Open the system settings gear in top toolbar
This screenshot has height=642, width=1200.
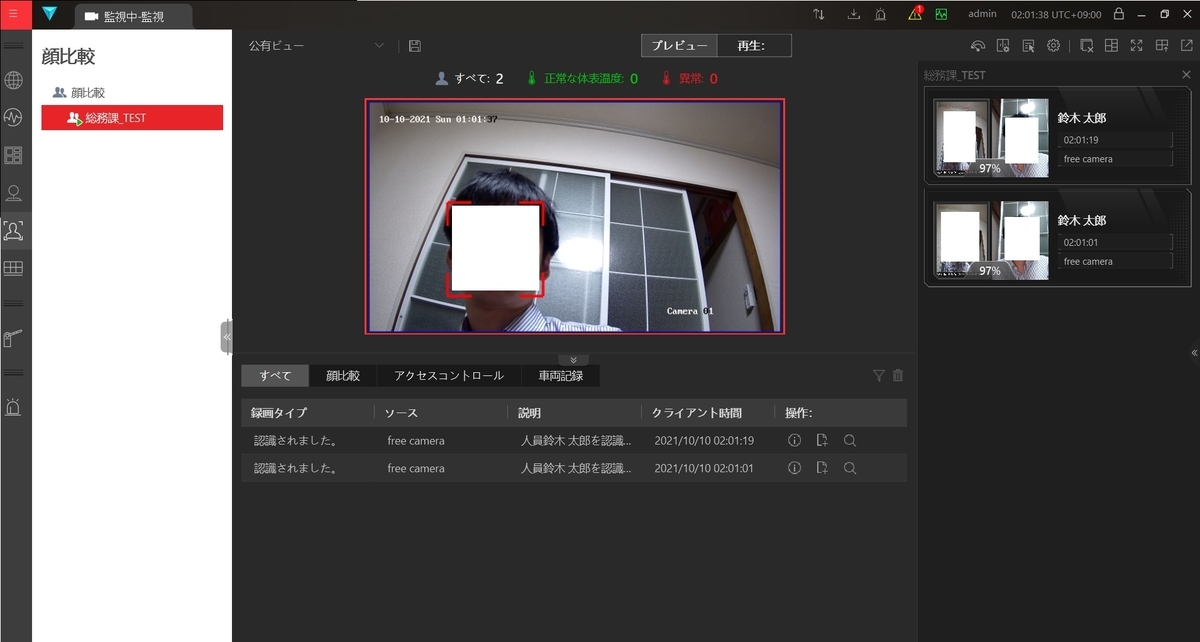click(x=1053, y=45)
